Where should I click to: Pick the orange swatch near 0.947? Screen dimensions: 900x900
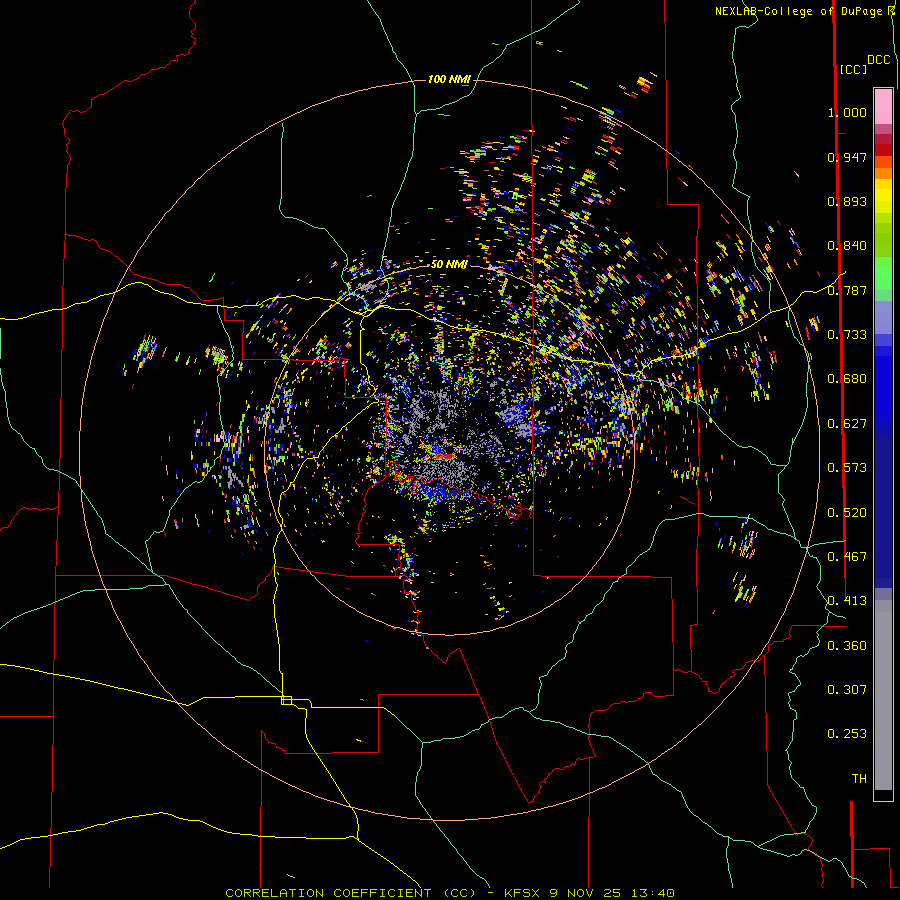click(883, 162)
